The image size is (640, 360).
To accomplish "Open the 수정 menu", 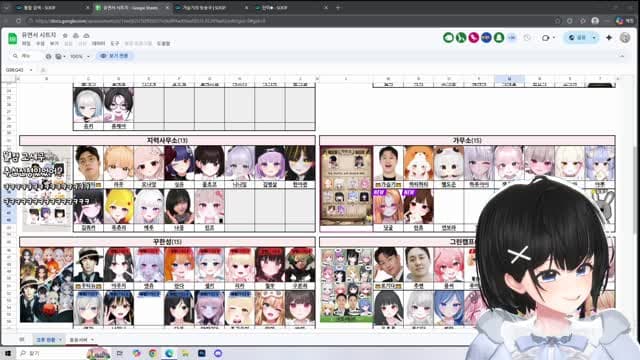I will pyautogui.click(x=40, y=43).
